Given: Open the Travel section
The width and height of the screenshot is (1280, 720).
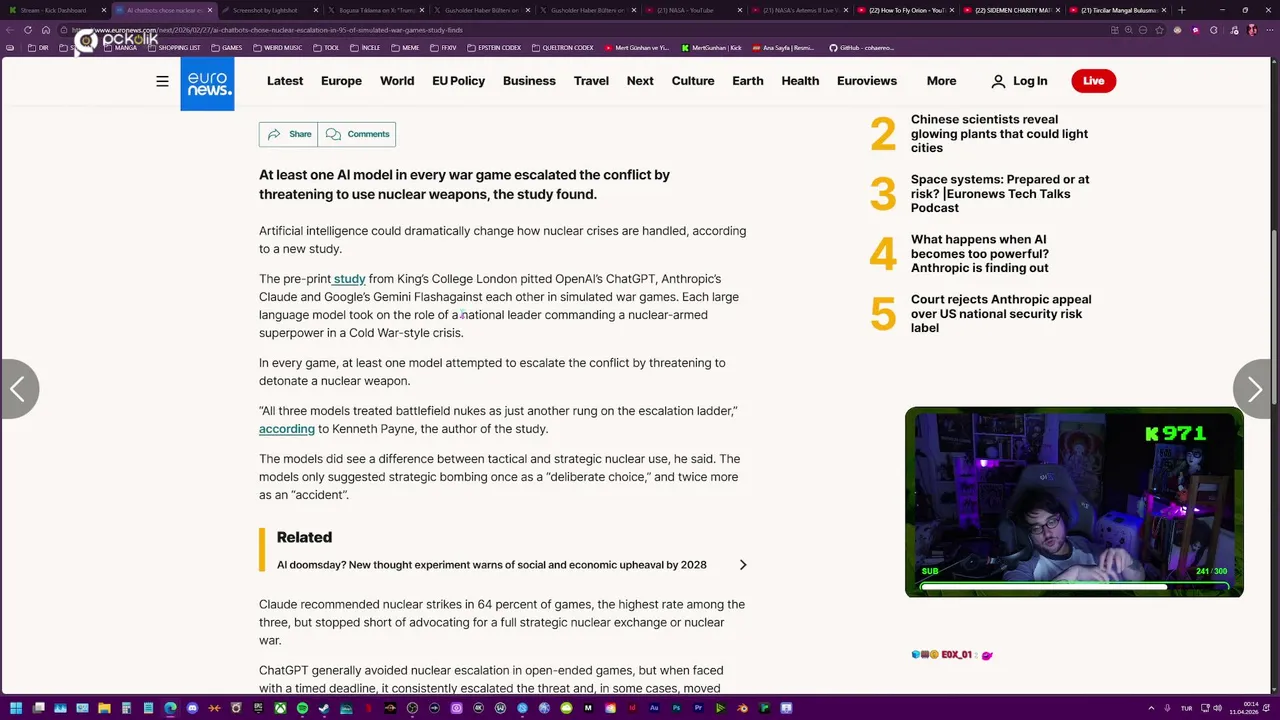Looking at the screenshot, I should point(591,81).
